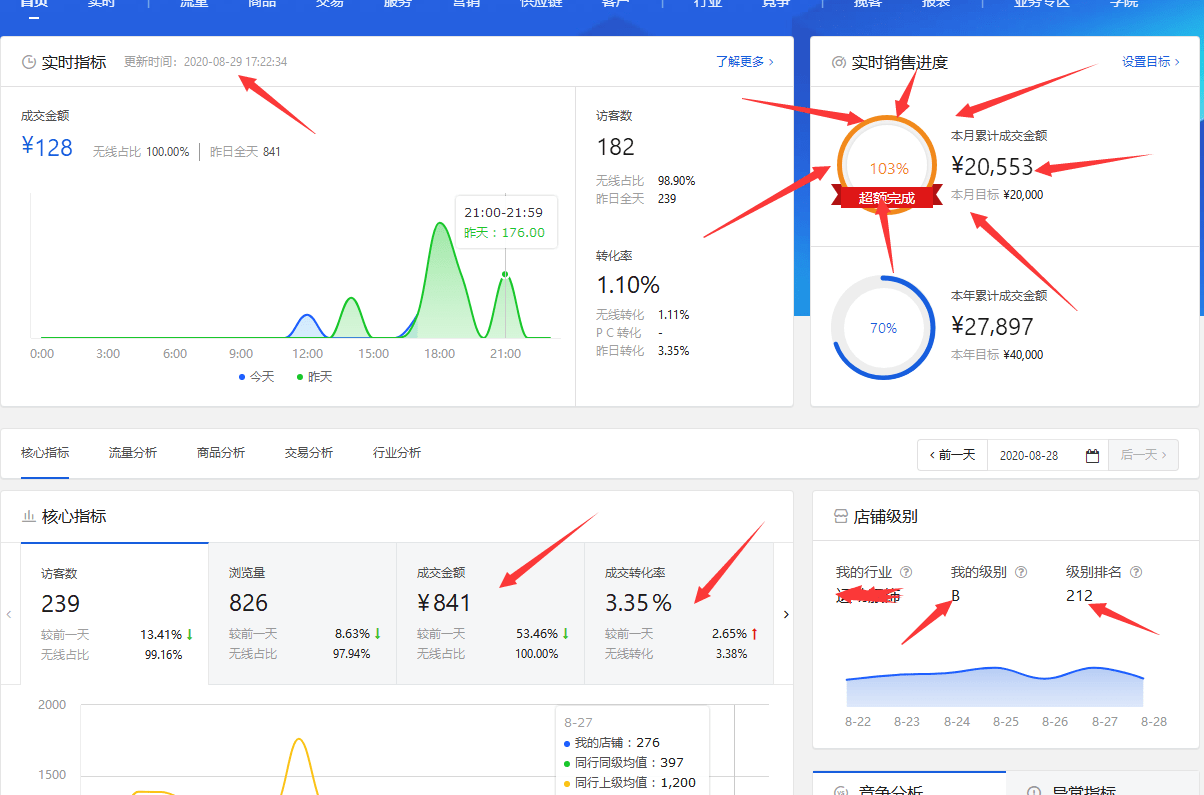Toggle the 昨天 legend series in chart
The height and width of the screenshot is (795, 1204).
click(314, 376)
